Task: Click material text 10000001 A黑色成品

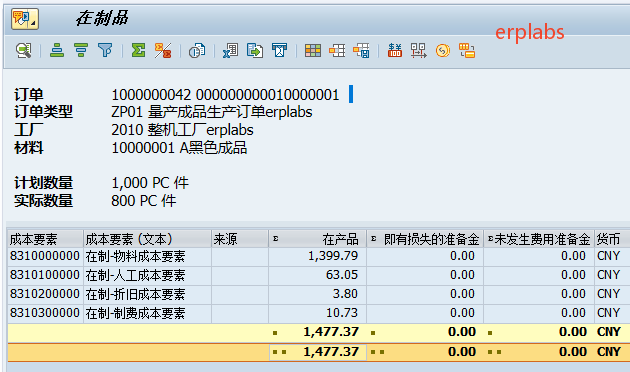Action: pos(179,148)
